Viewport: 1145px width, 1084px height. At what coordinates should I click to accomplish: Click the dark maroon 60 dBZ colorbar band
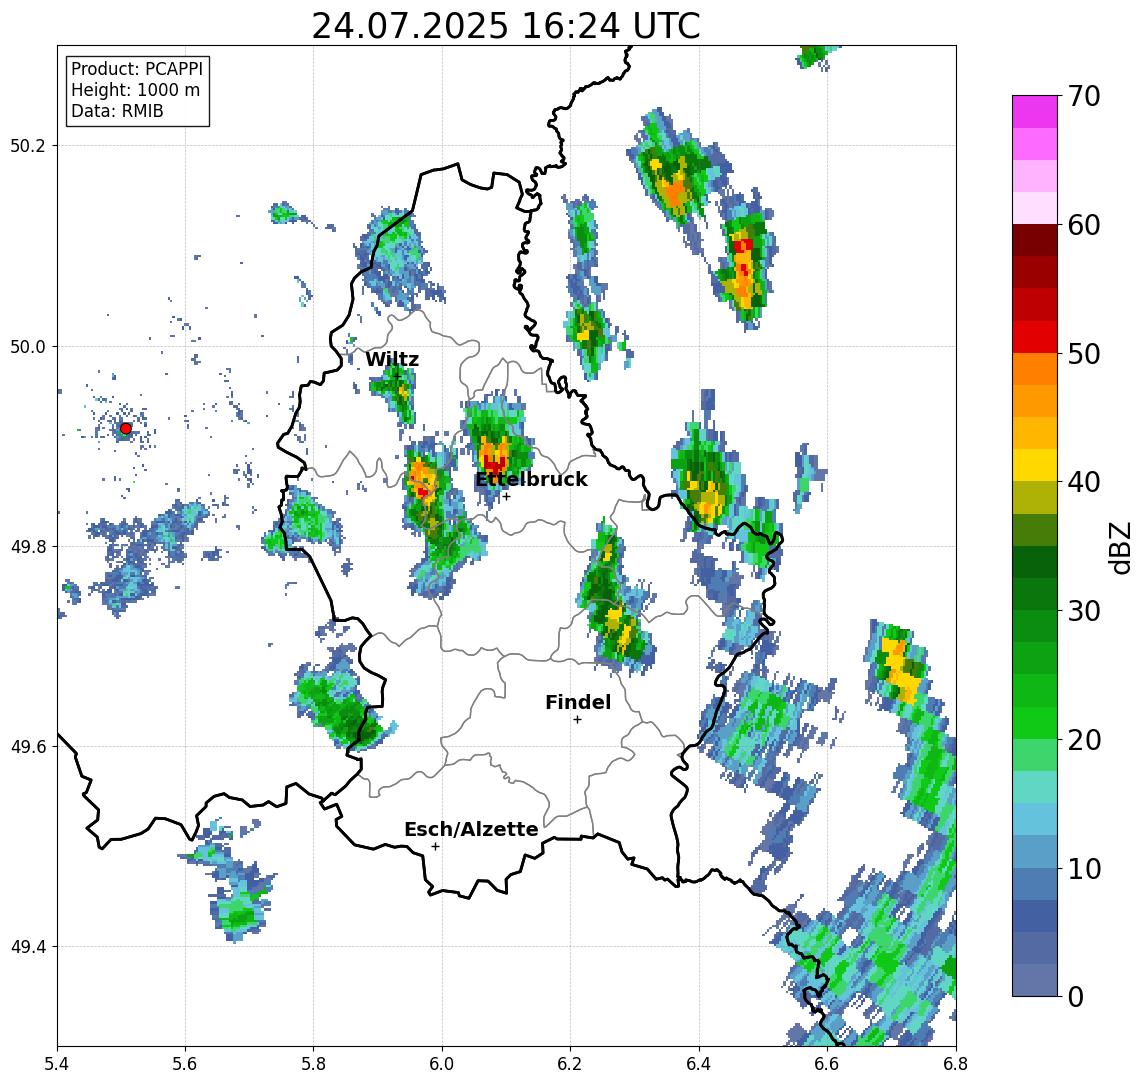pyautogui.click(x=1035, y=240)
